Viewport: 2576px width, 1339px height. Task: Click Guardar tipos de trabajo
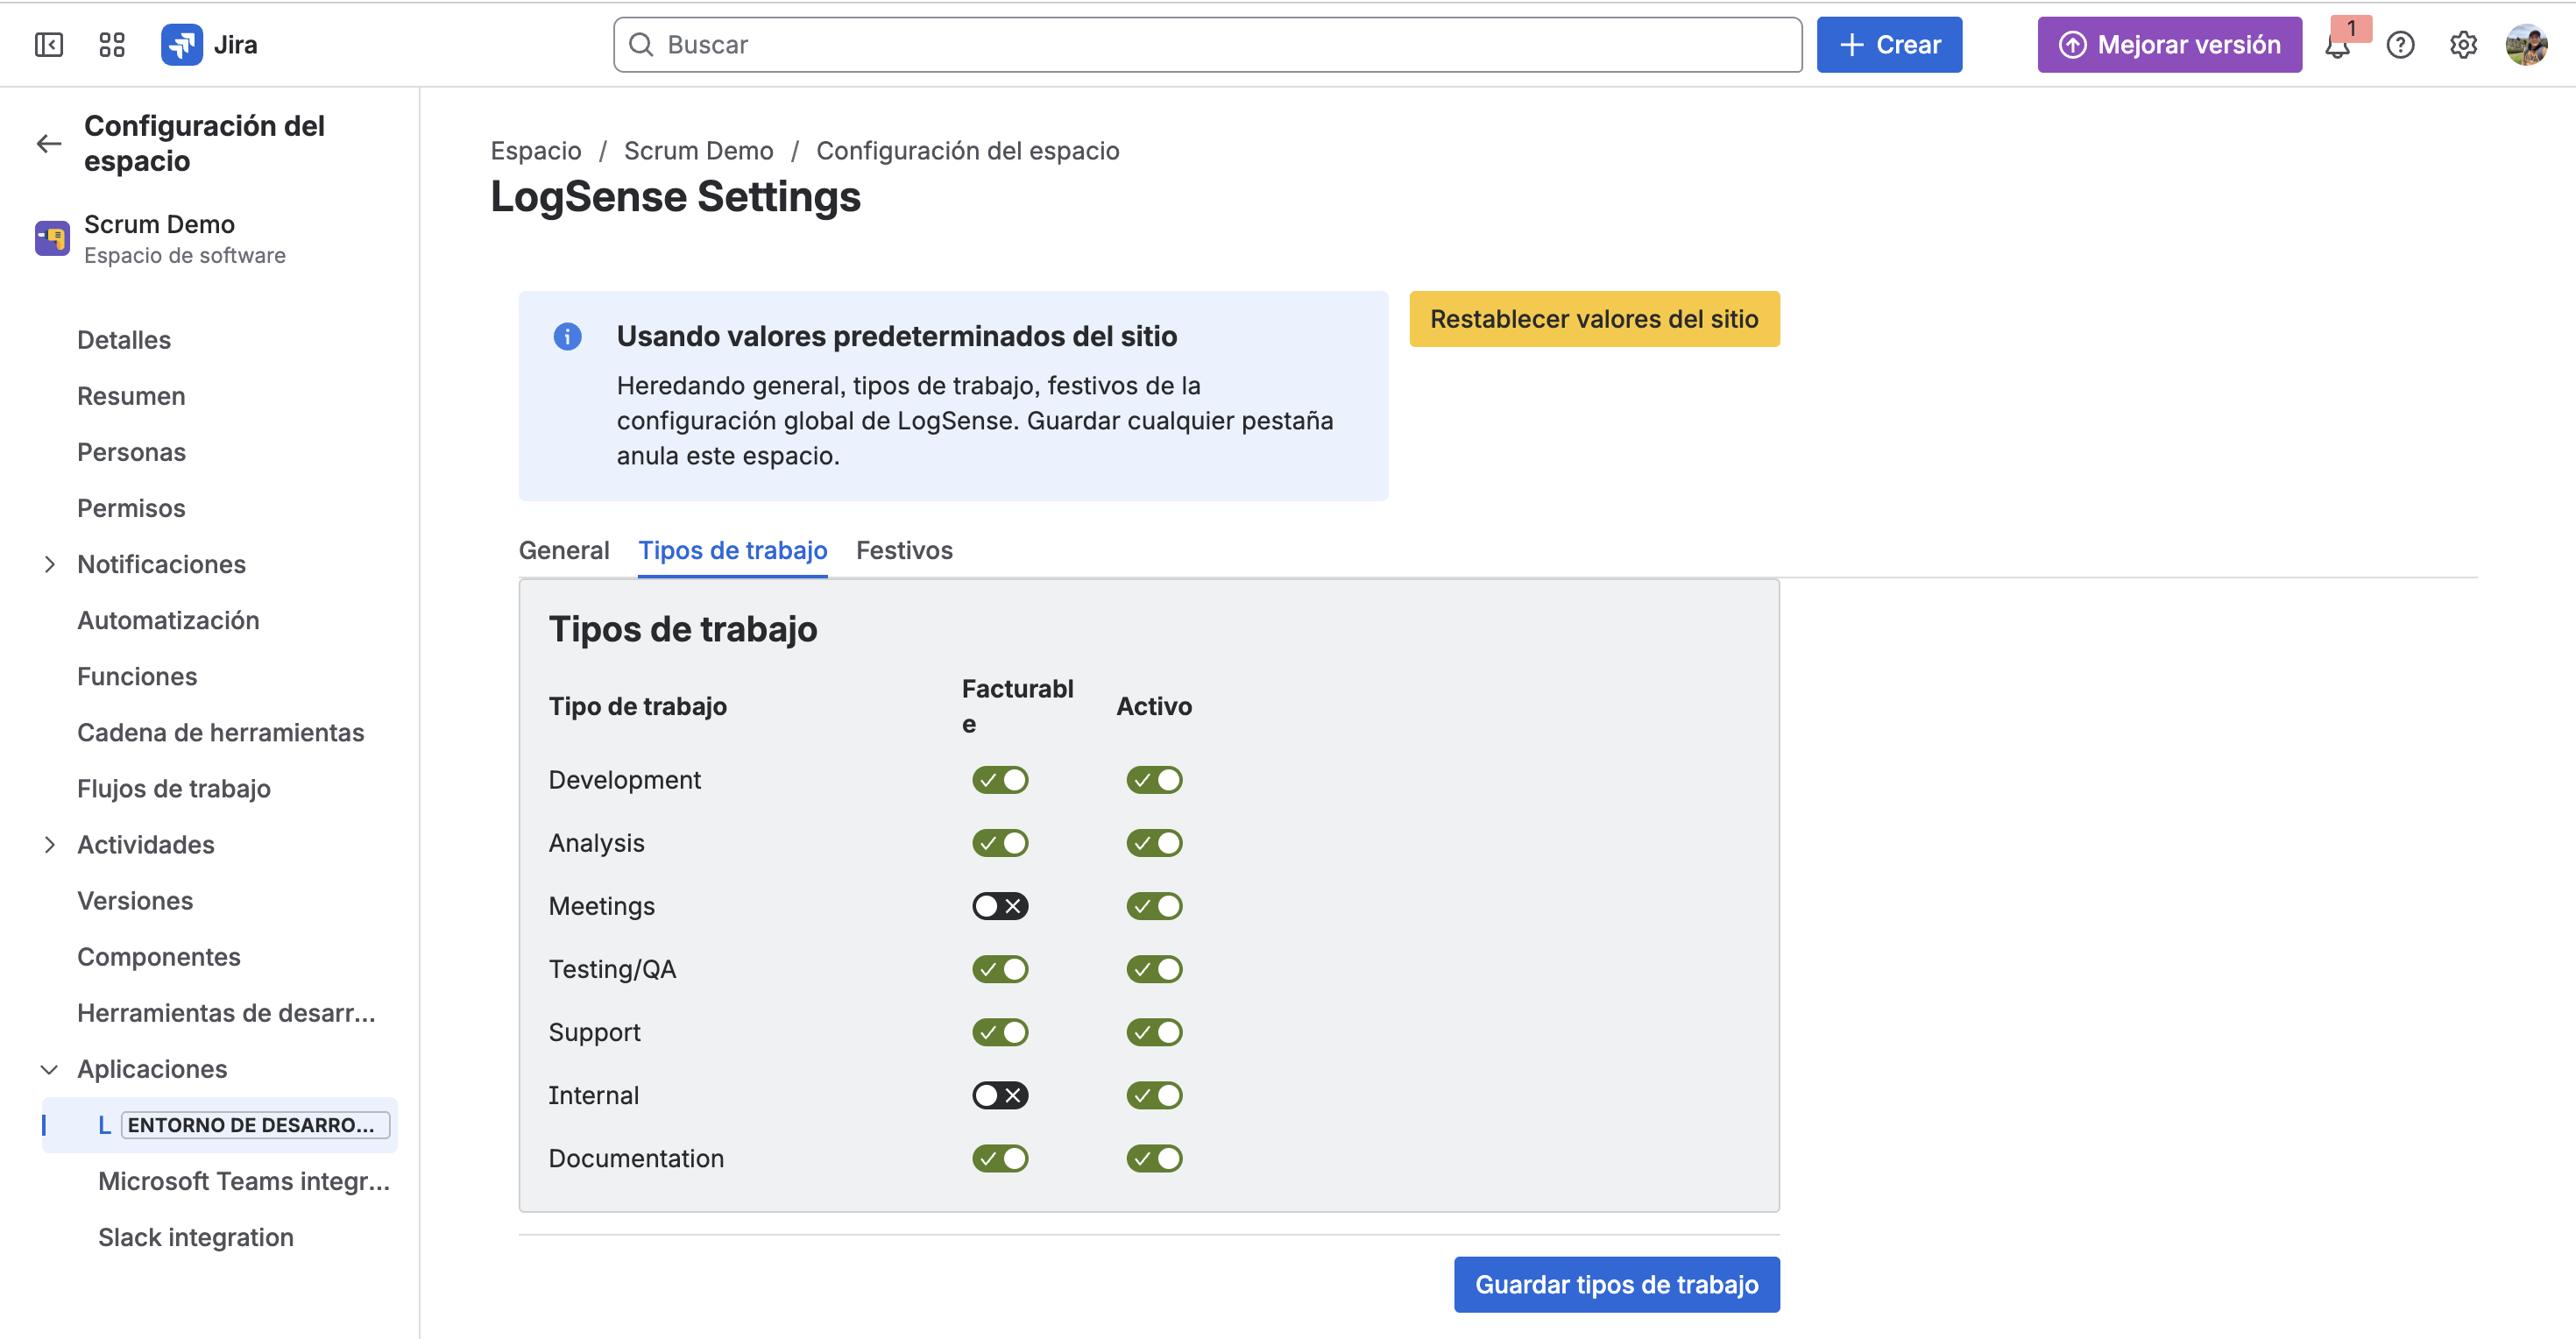[1616, 1284]
